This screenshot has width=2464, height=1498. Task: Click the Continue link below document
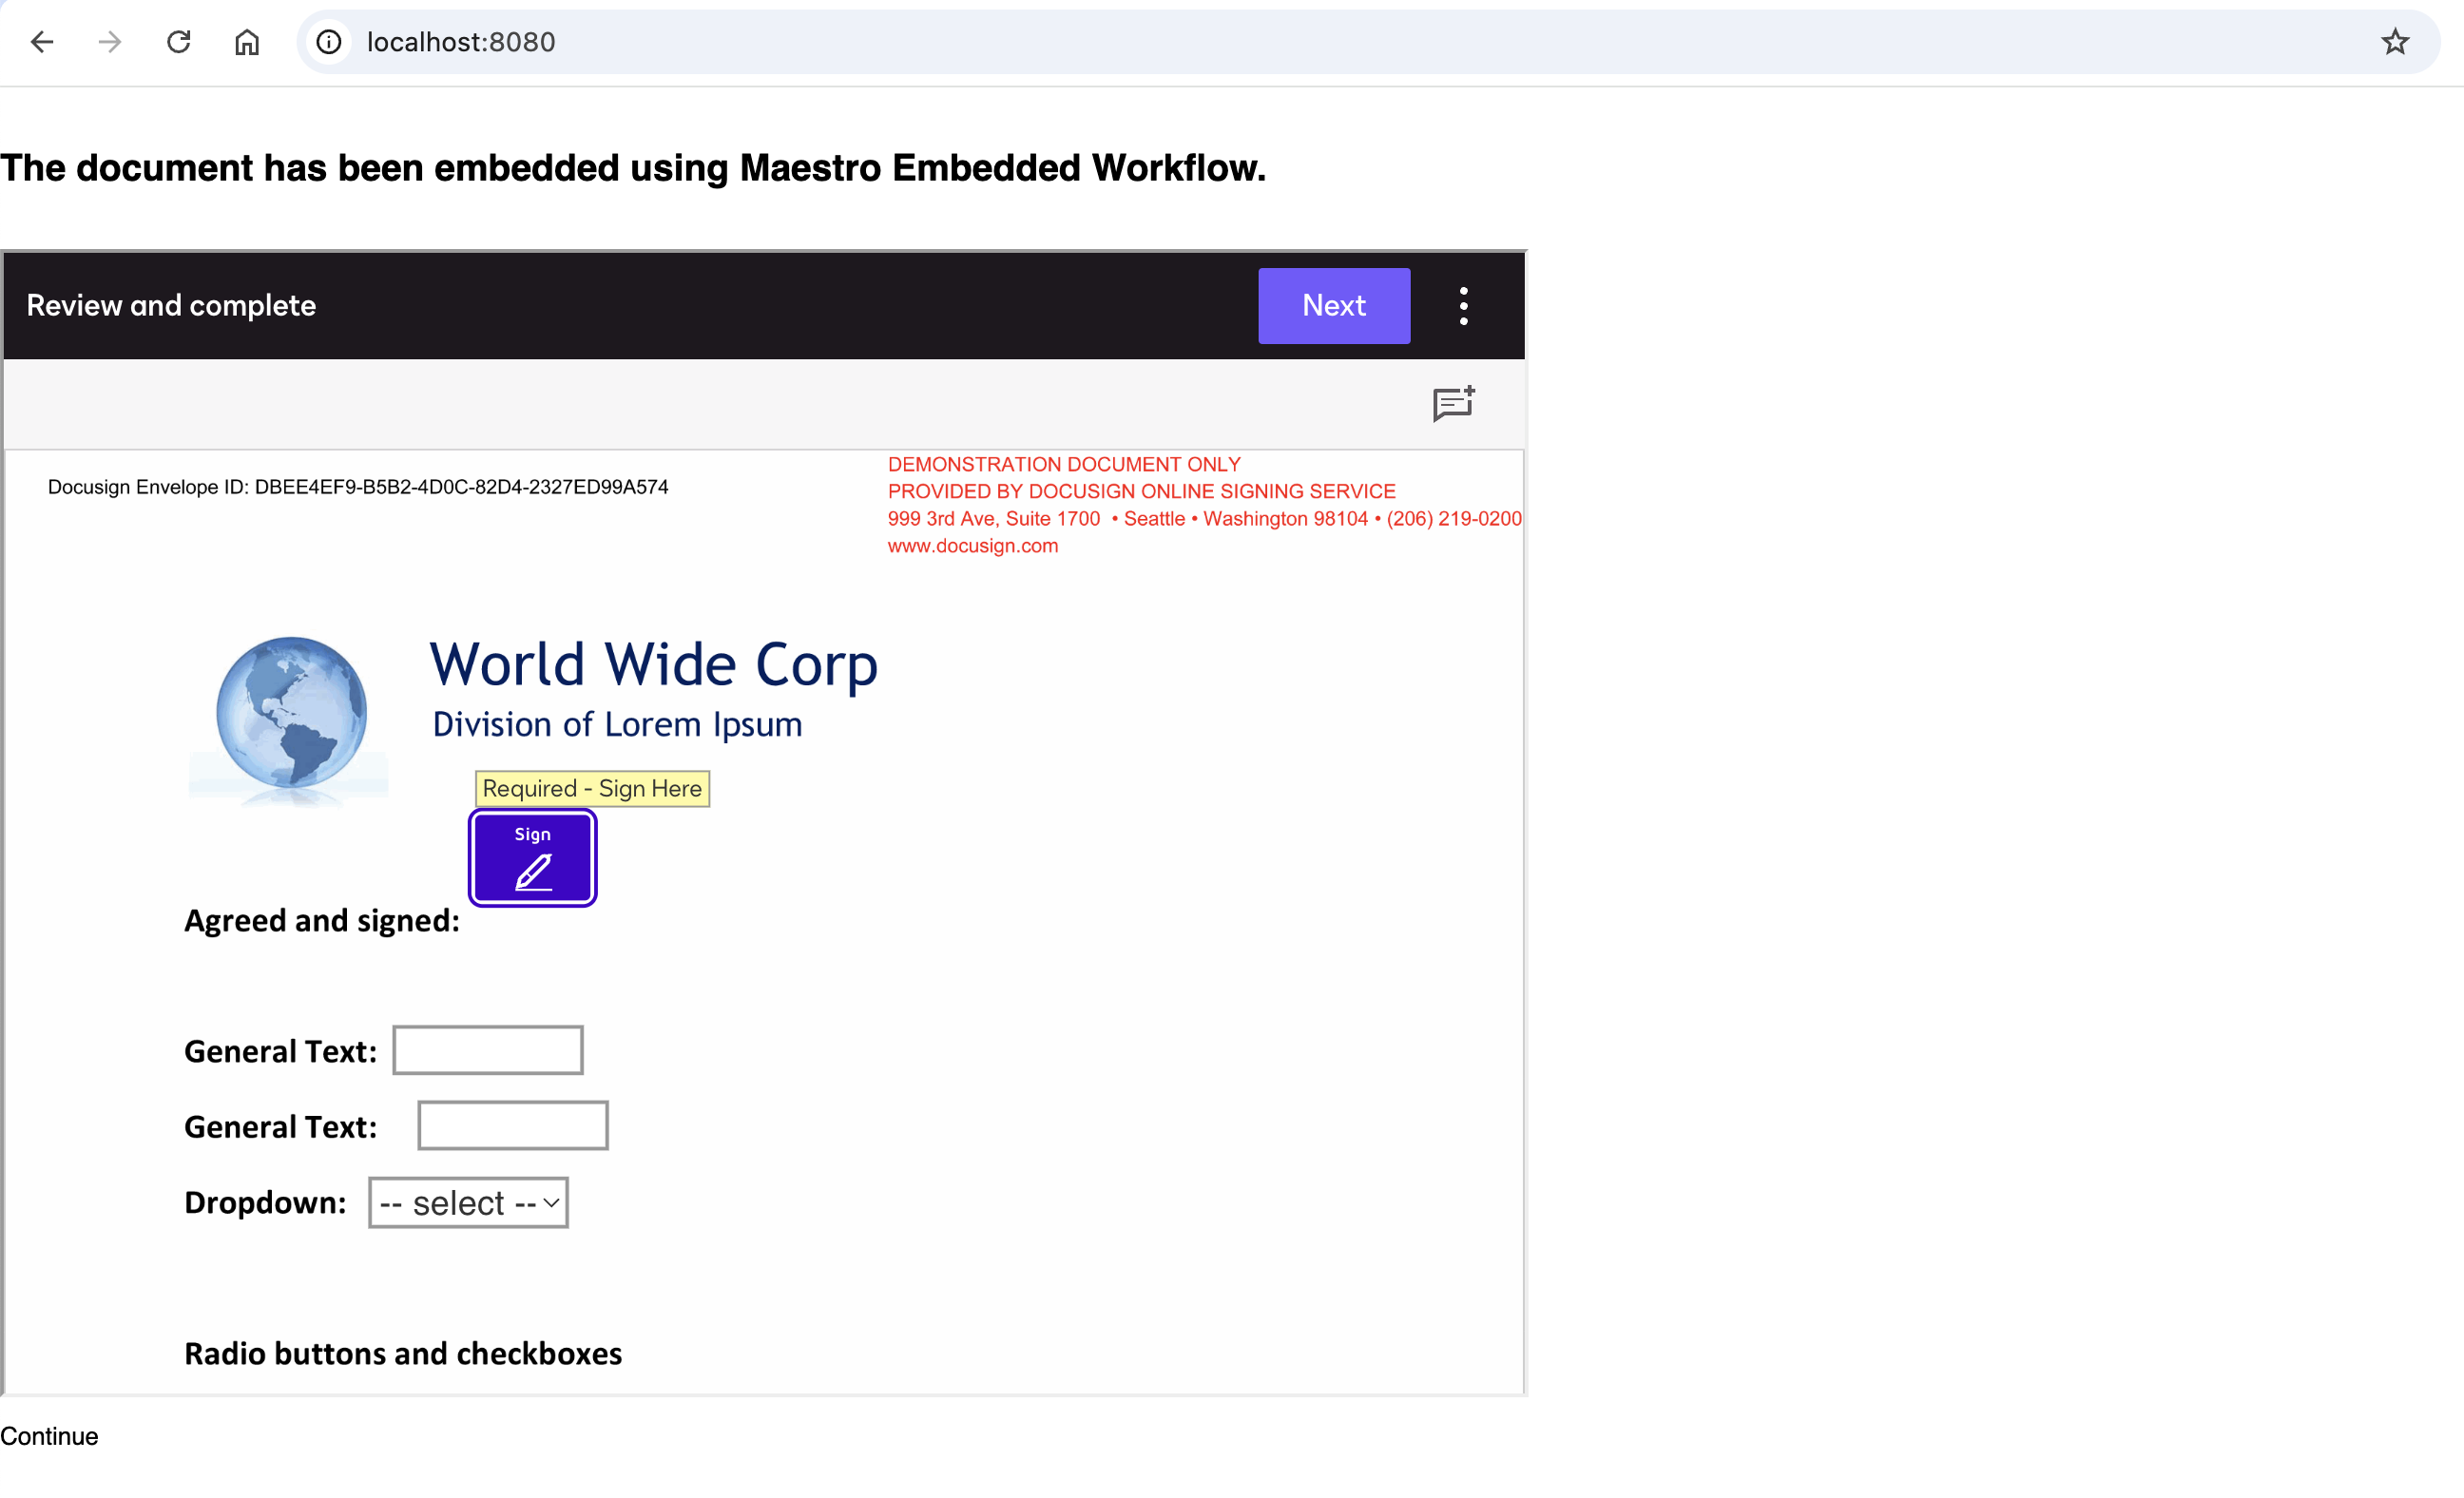(x=49, y=1436)
